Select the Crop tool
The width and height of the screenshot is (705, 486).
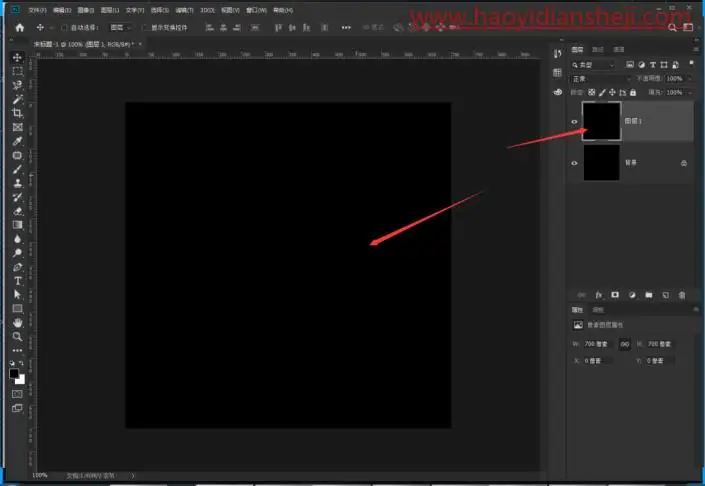pos(17,113)
